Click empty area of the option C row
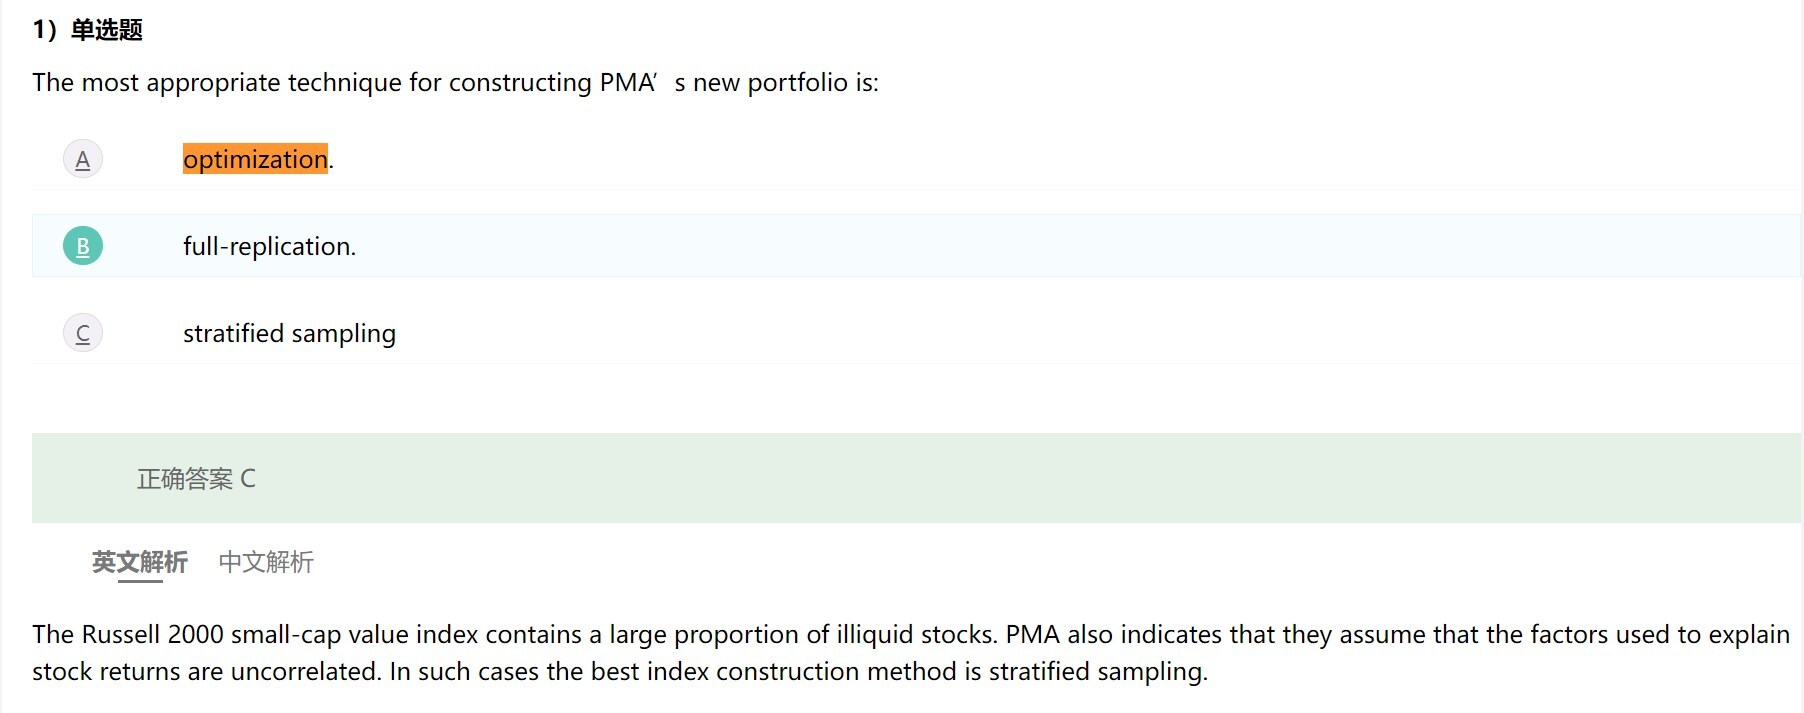This screenshot has height=713, width=1804. (1000, 333)
